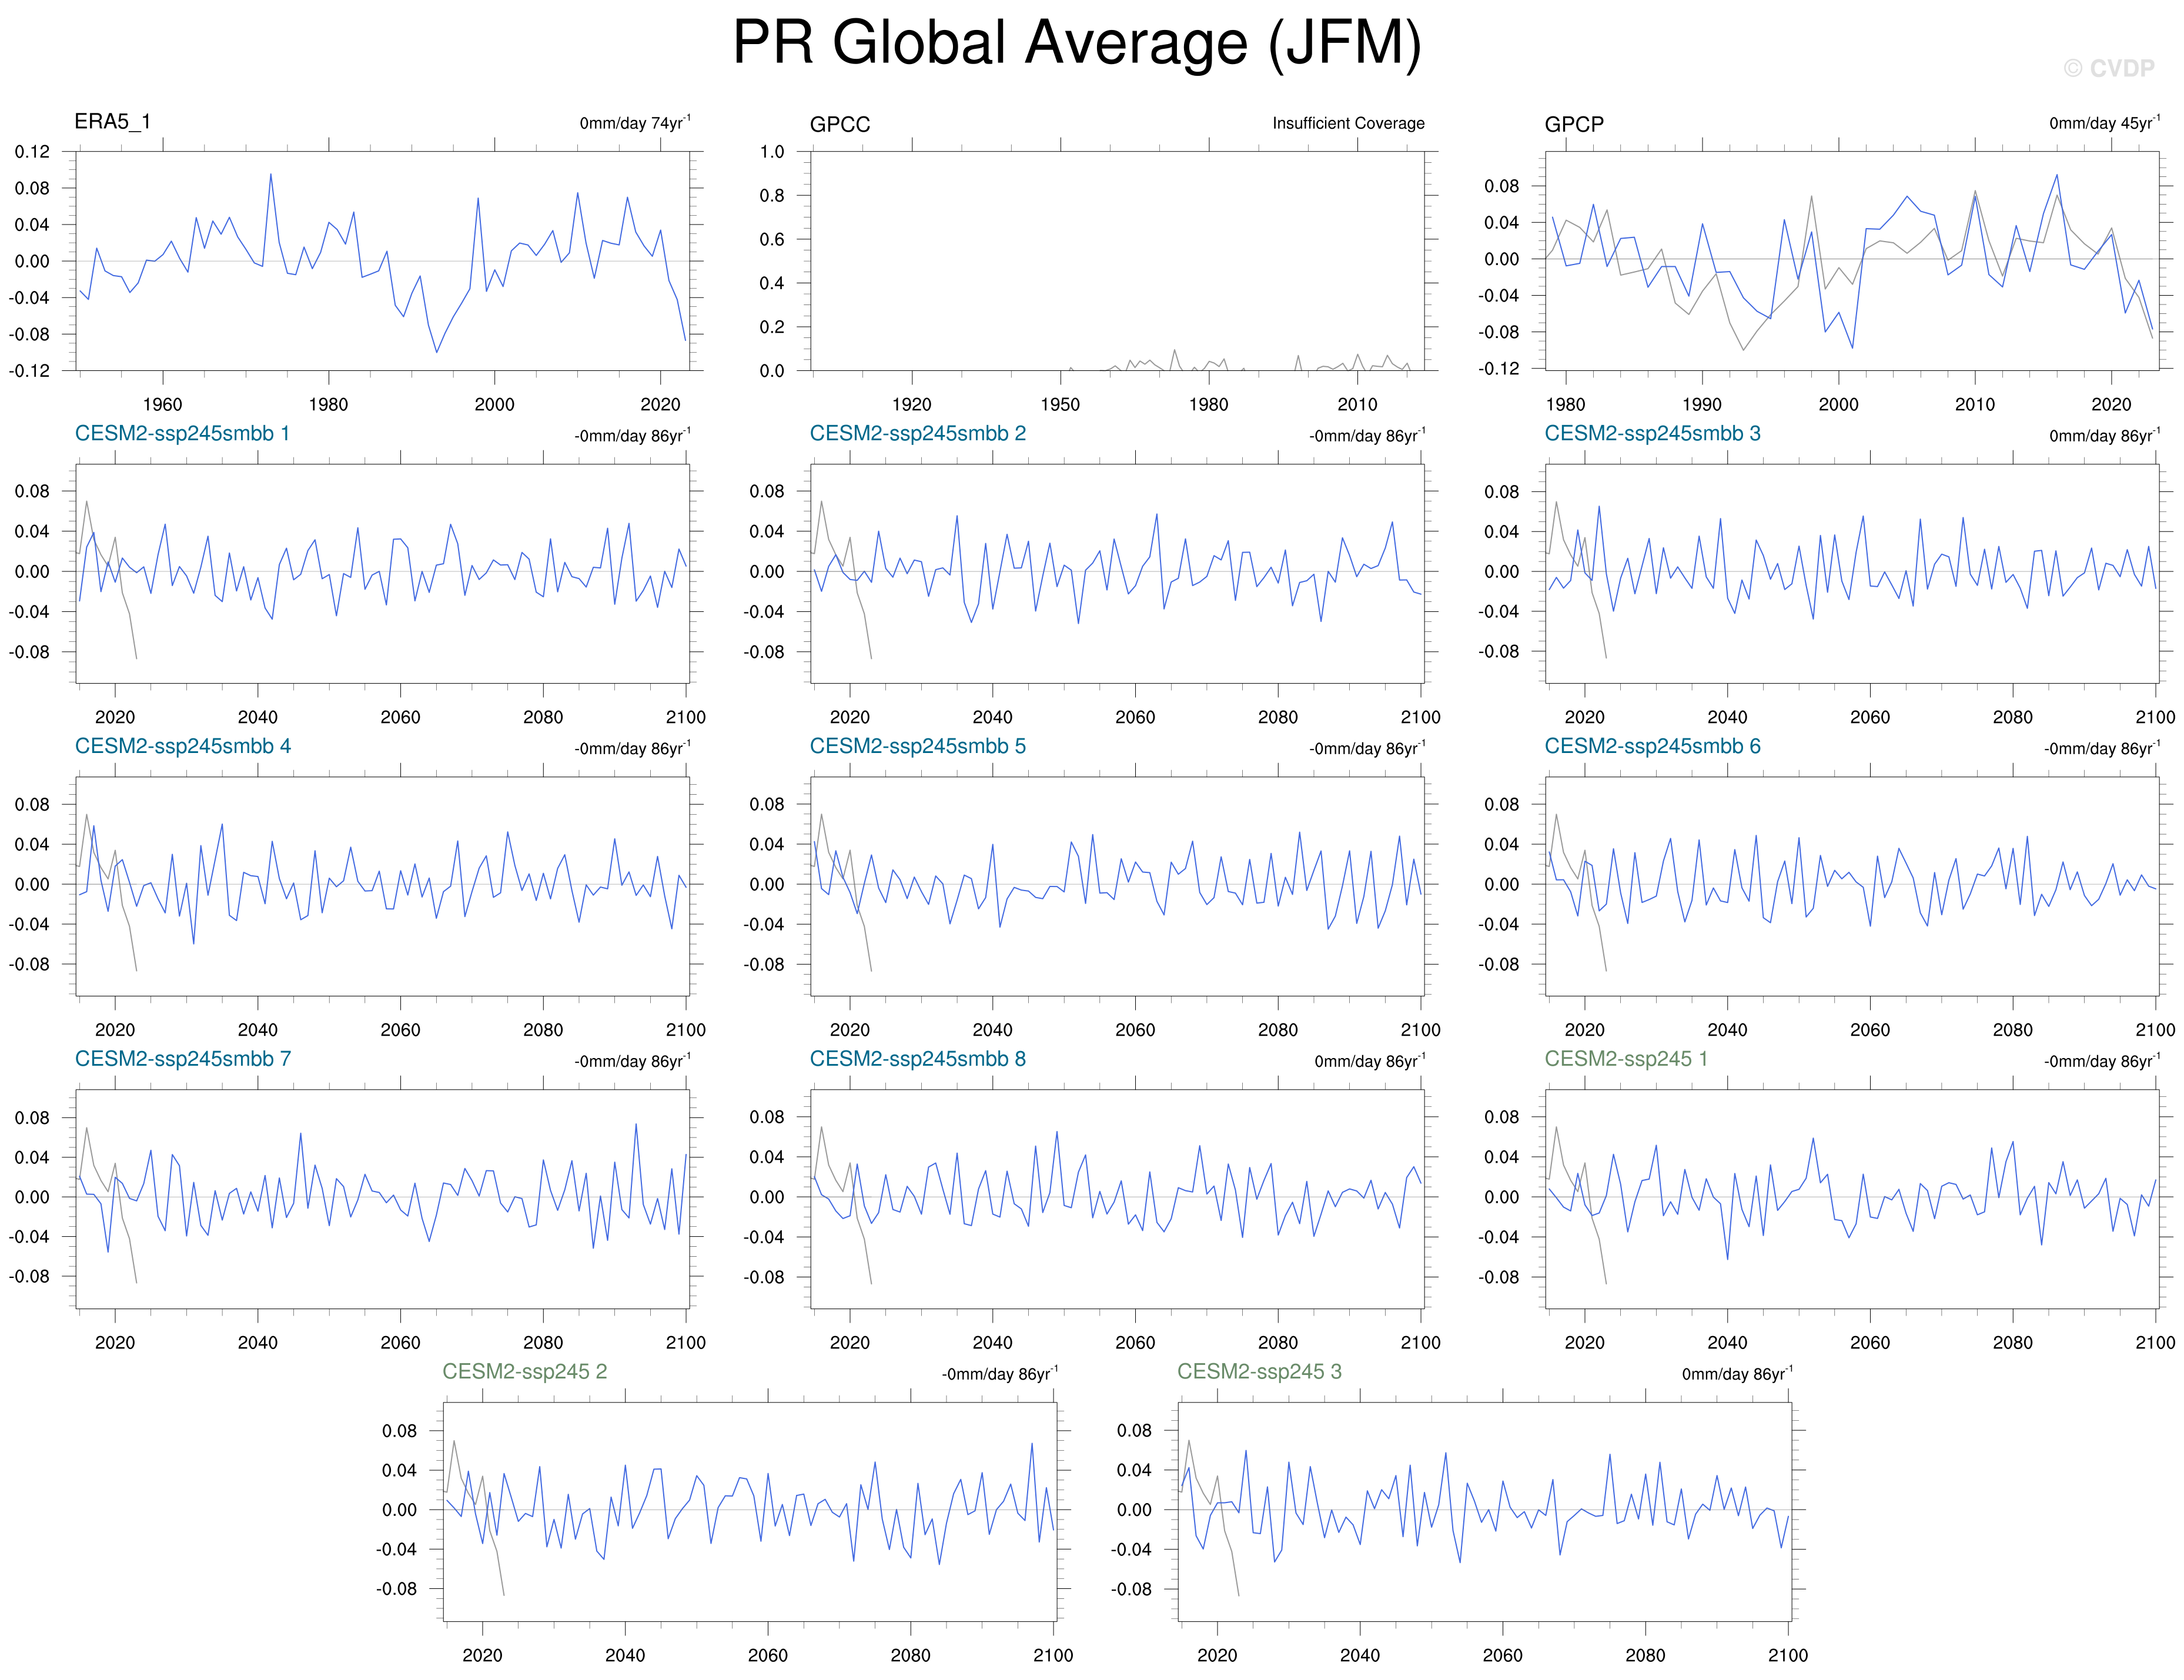Click the GPCP 0mm/day 45yr trend label
Screen dimensions: 2184x1680
point(2104,123)
